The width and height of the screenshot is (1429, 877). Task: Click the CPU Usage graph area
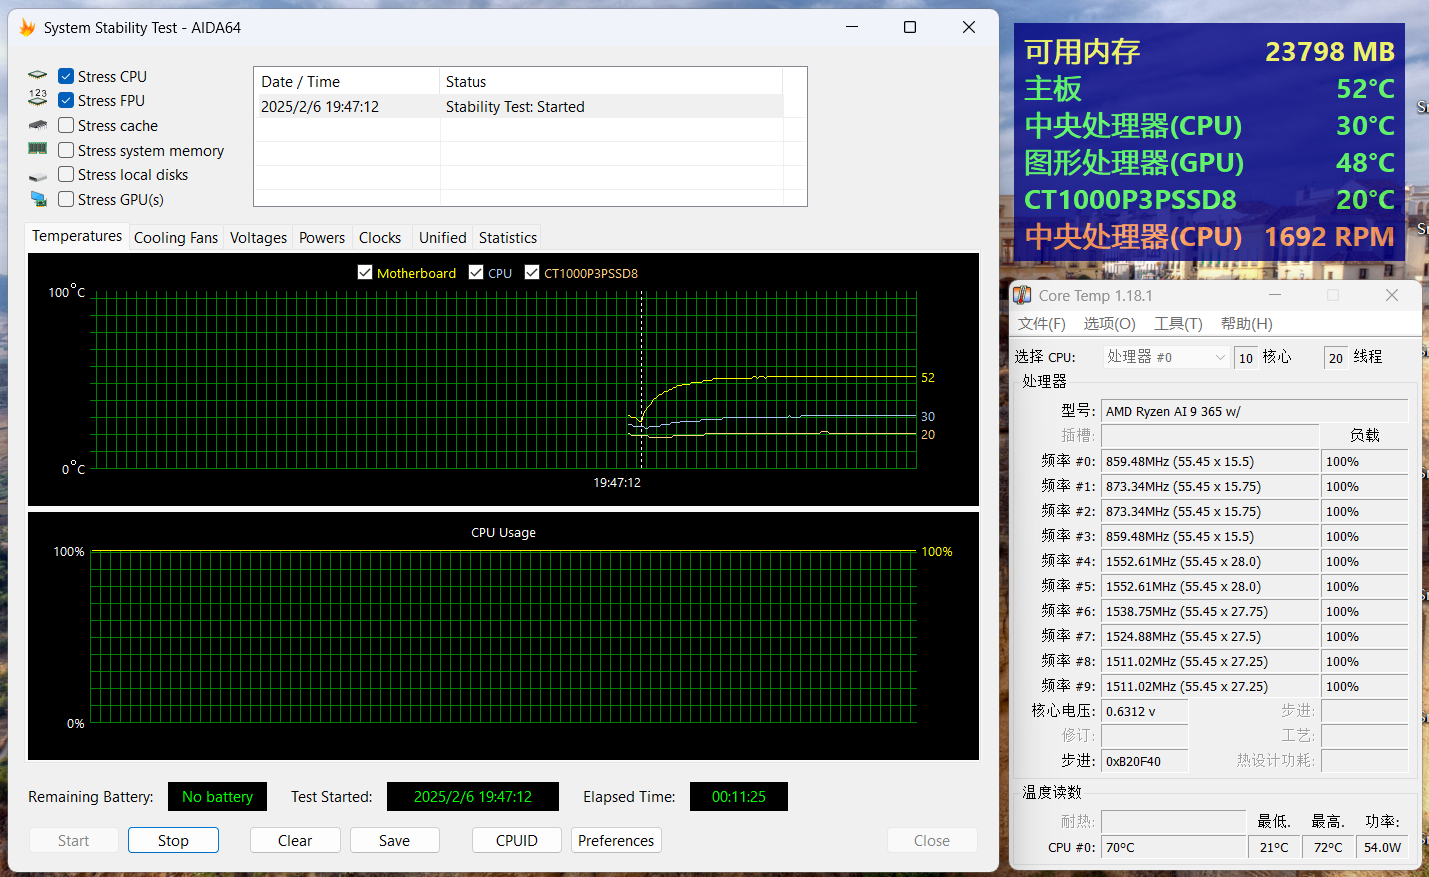pos(503,636)
